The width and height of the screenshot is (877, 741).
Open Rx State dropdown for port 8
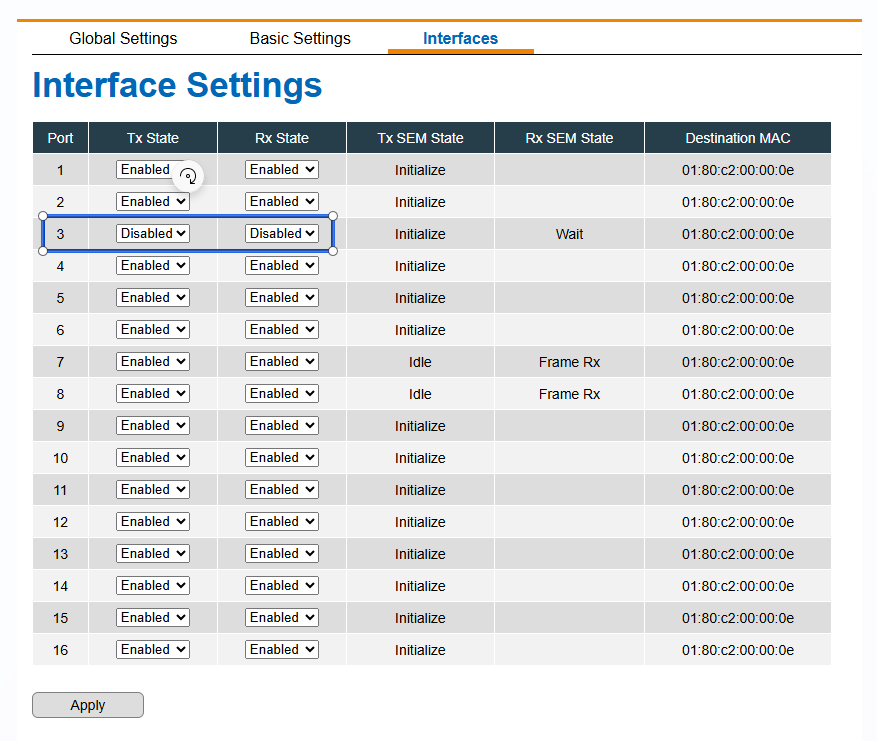tap(282, 393)
